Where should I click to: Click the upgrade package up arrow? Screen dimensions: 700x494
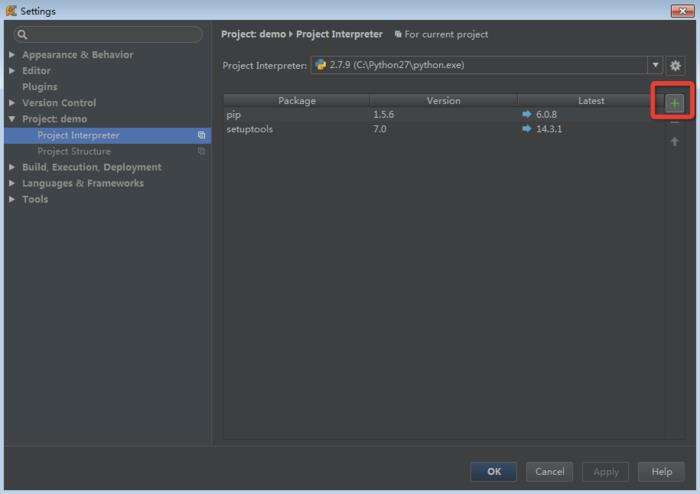click(x=675, y=141)
